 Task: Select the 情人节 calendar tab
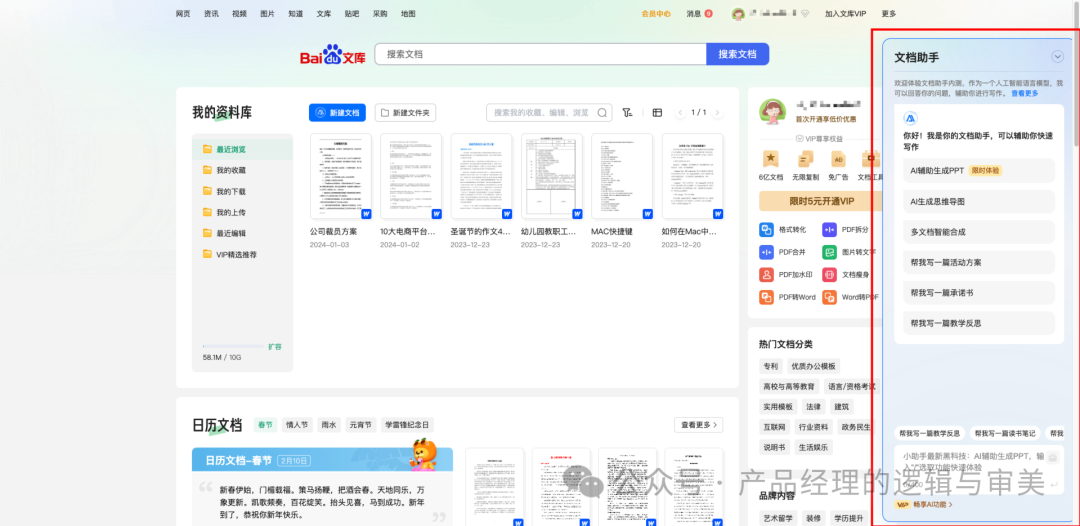298,425
